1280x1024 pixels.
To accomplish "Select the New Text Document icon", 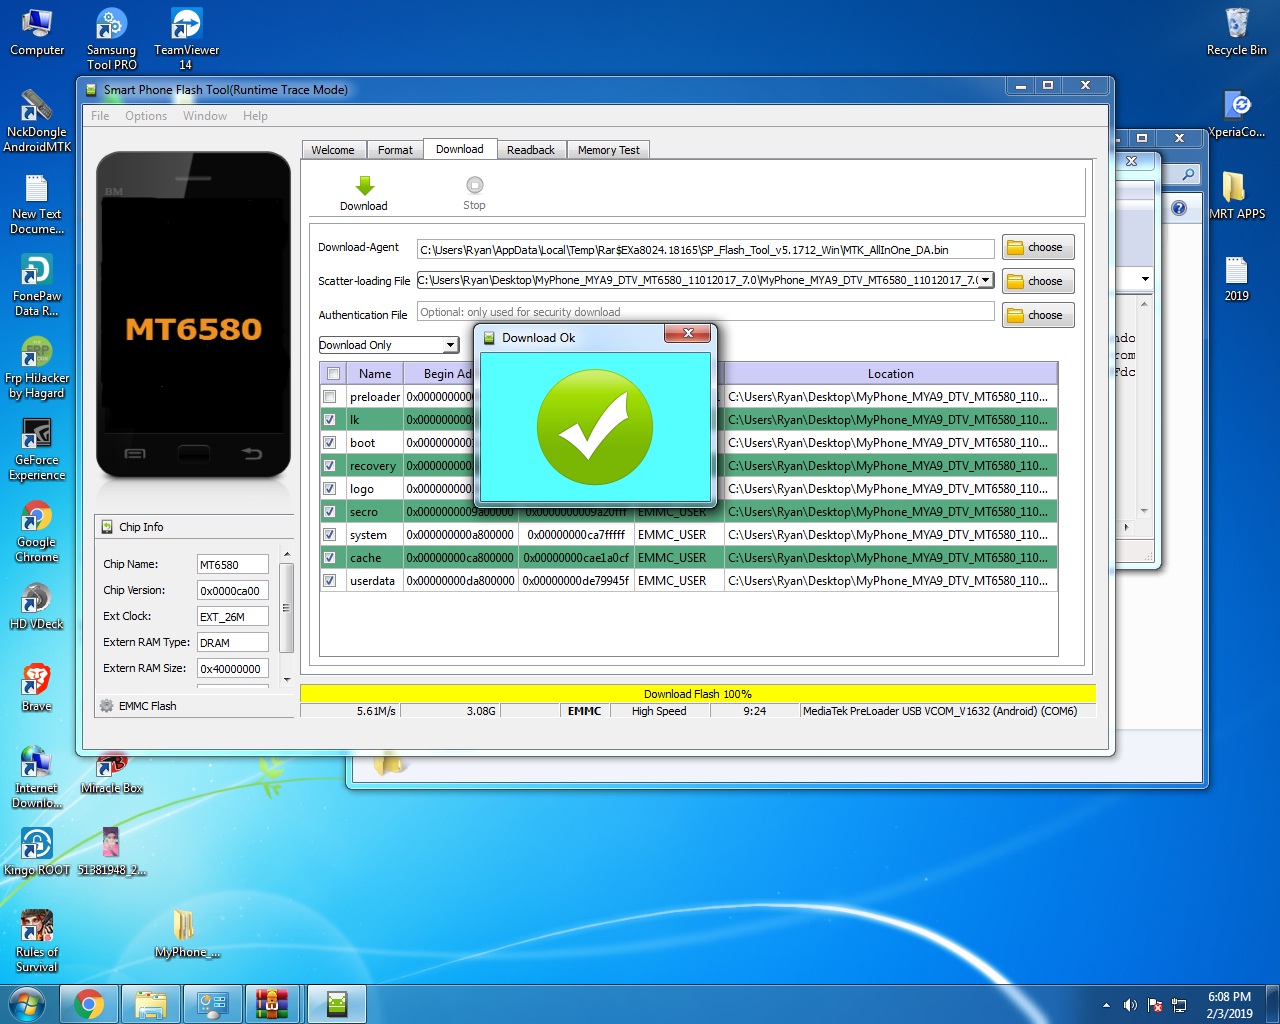I will click(x=37, y=204).
